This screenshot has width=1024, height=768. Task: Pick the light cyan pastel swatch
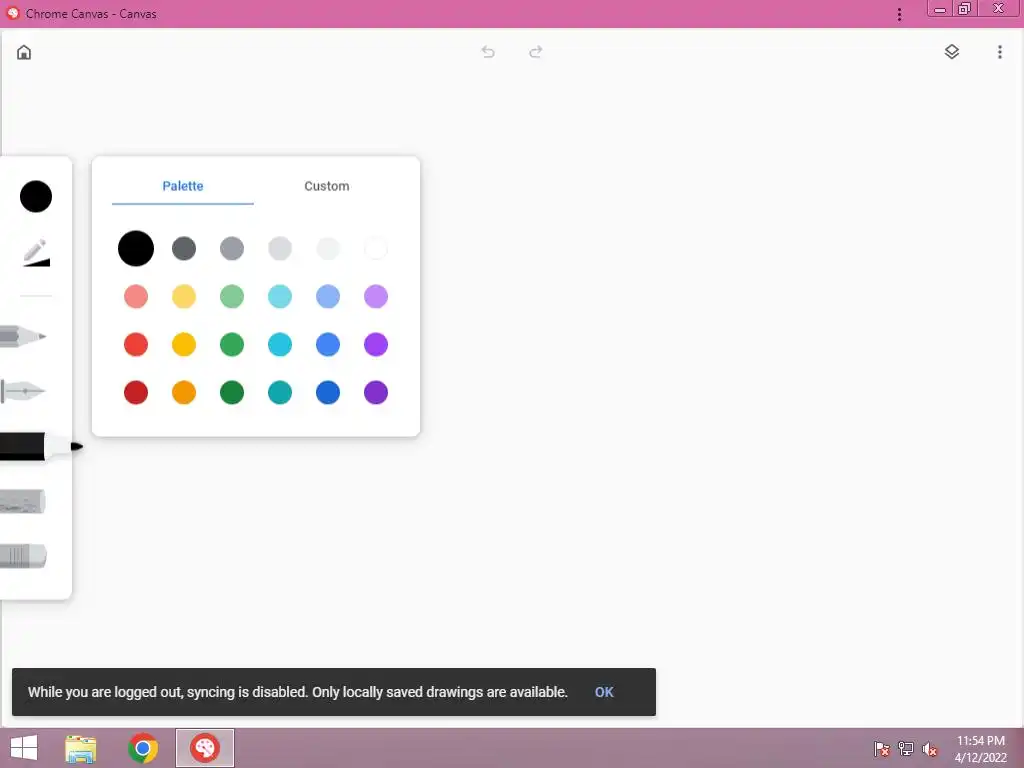point(280,296)
